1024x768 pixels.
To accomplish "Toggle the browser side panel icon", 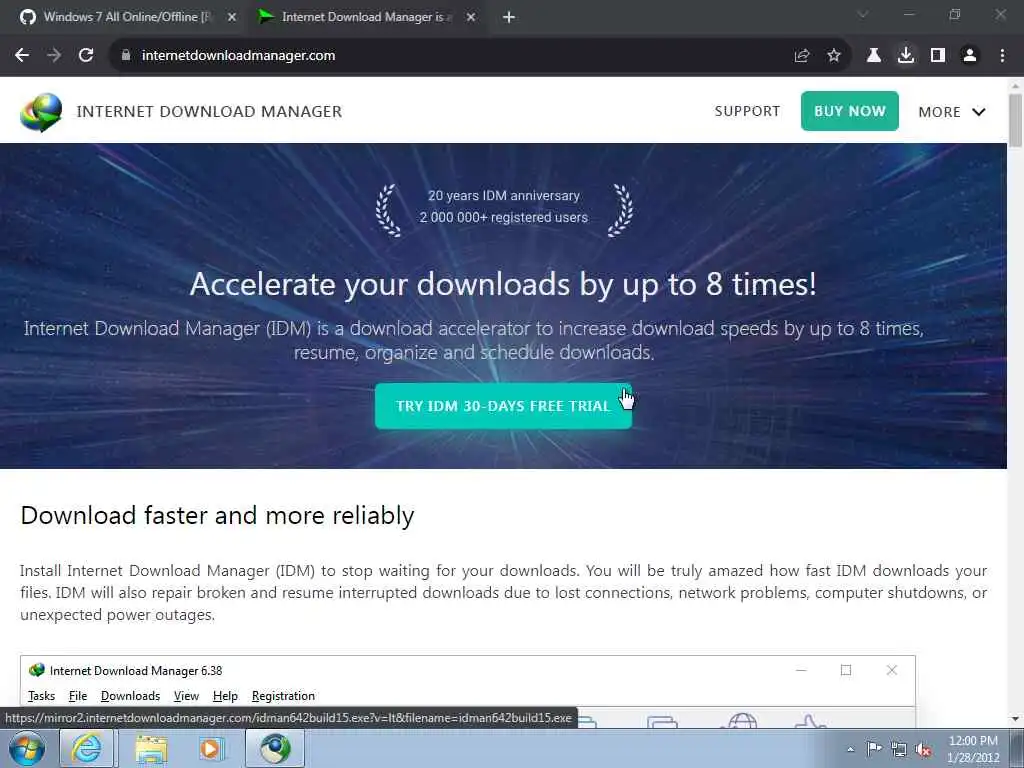I will (x=938, y=56).
